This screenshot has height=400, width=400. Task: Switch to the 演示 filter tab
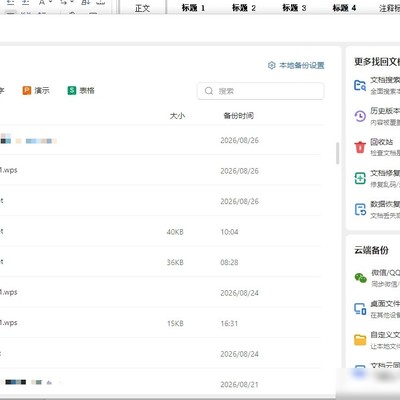tap(36, 90)
